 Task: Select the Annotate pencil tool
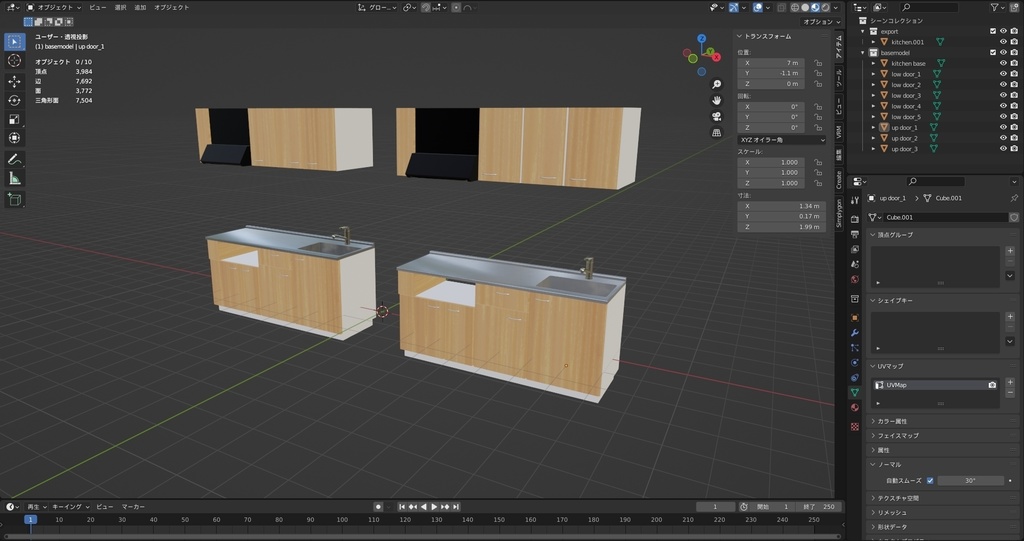[15, 159]
